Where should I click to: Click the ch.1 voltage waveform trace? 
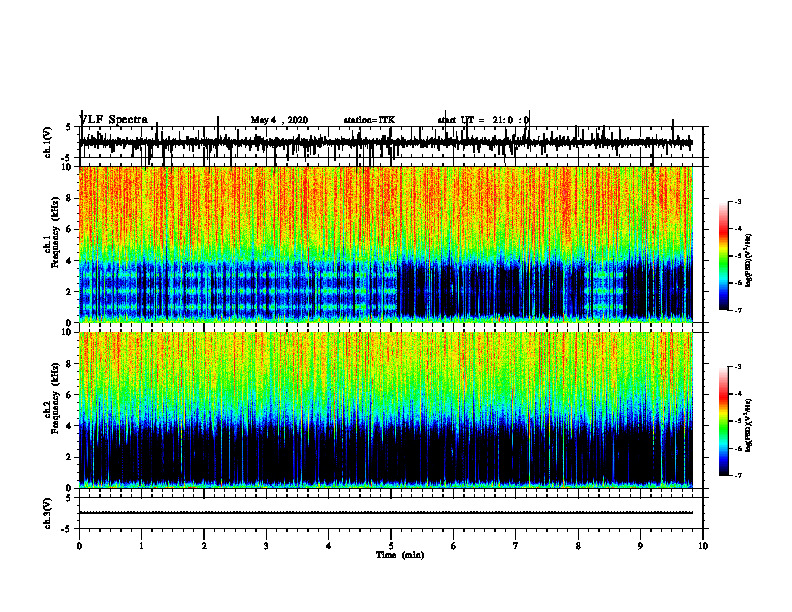[x=386, y=143]
